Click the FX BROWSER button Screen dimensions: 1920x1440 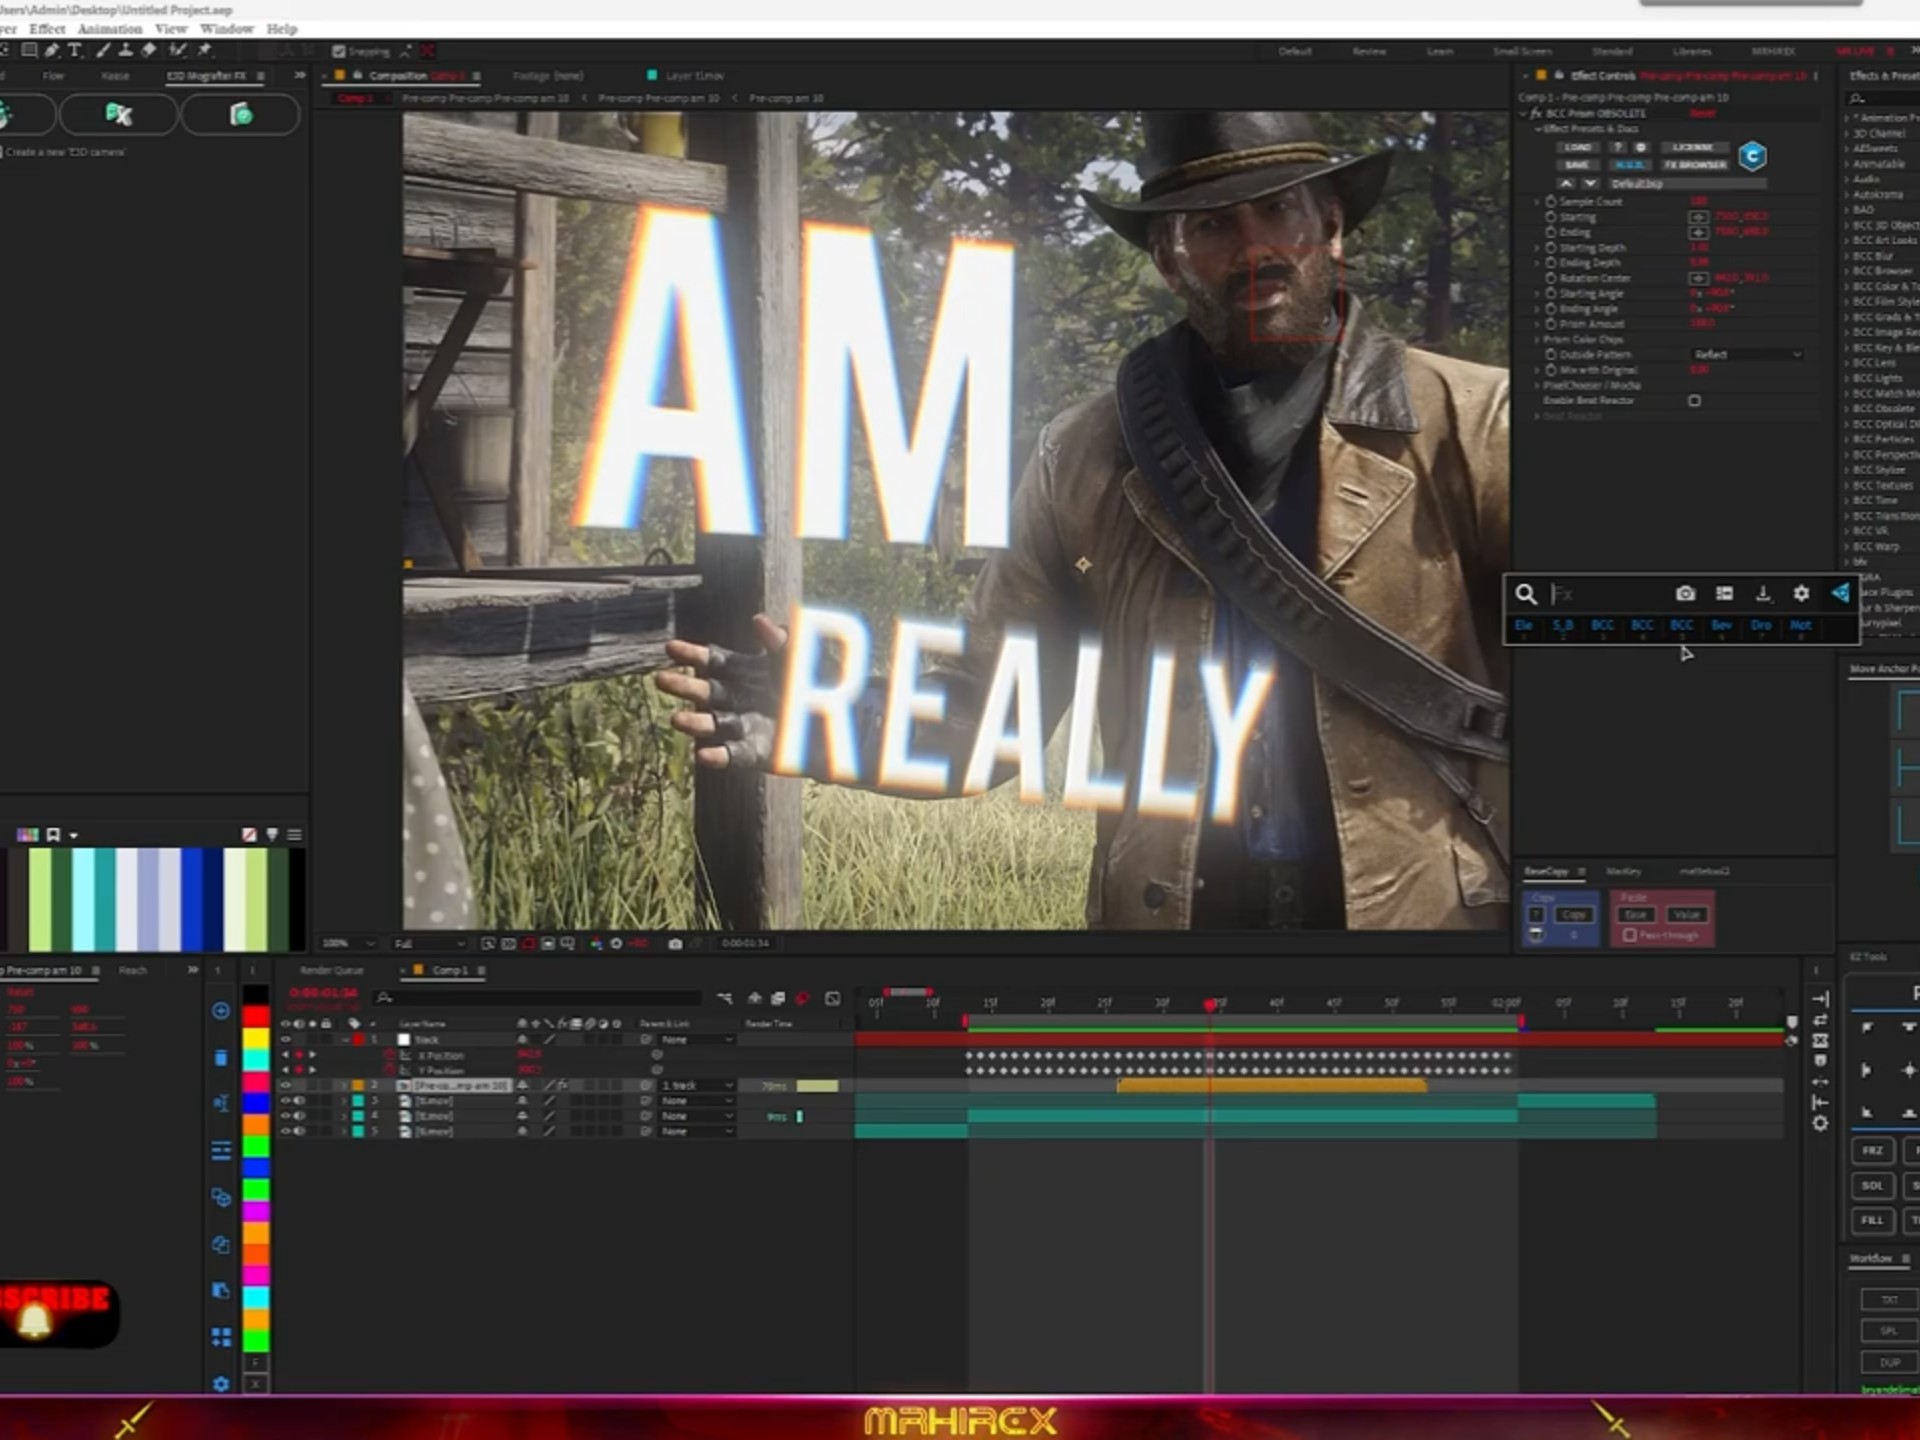[x=1696, y=165]
